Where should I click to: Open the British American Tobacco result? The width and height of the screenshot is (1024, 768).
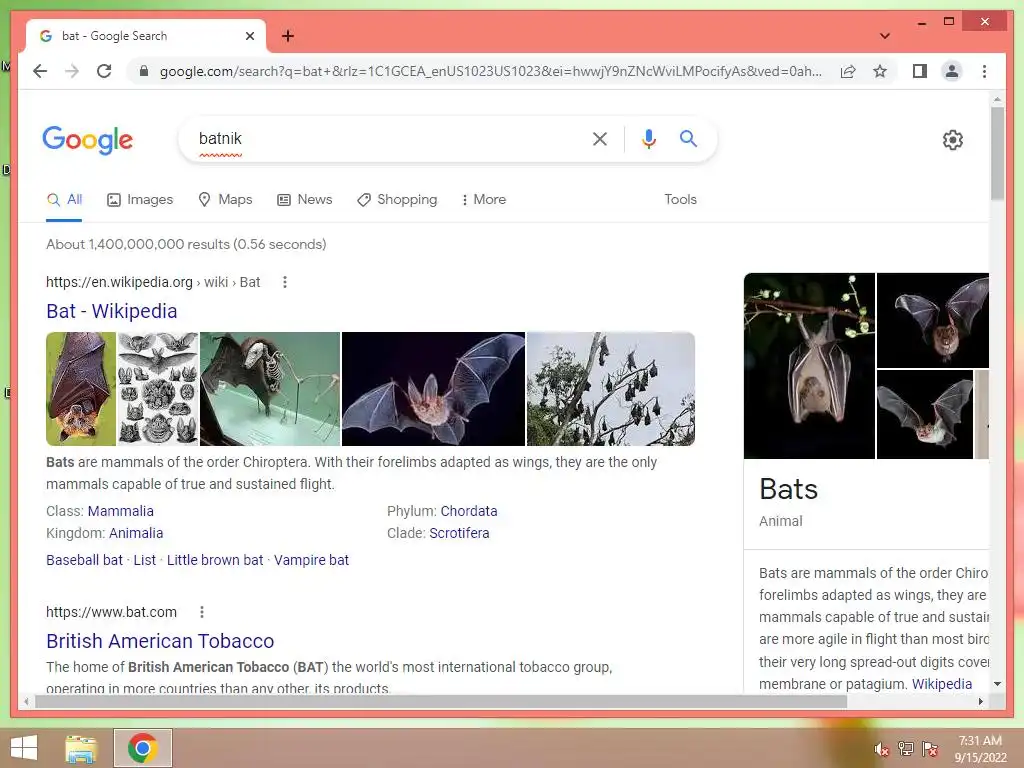coord(160,641)
